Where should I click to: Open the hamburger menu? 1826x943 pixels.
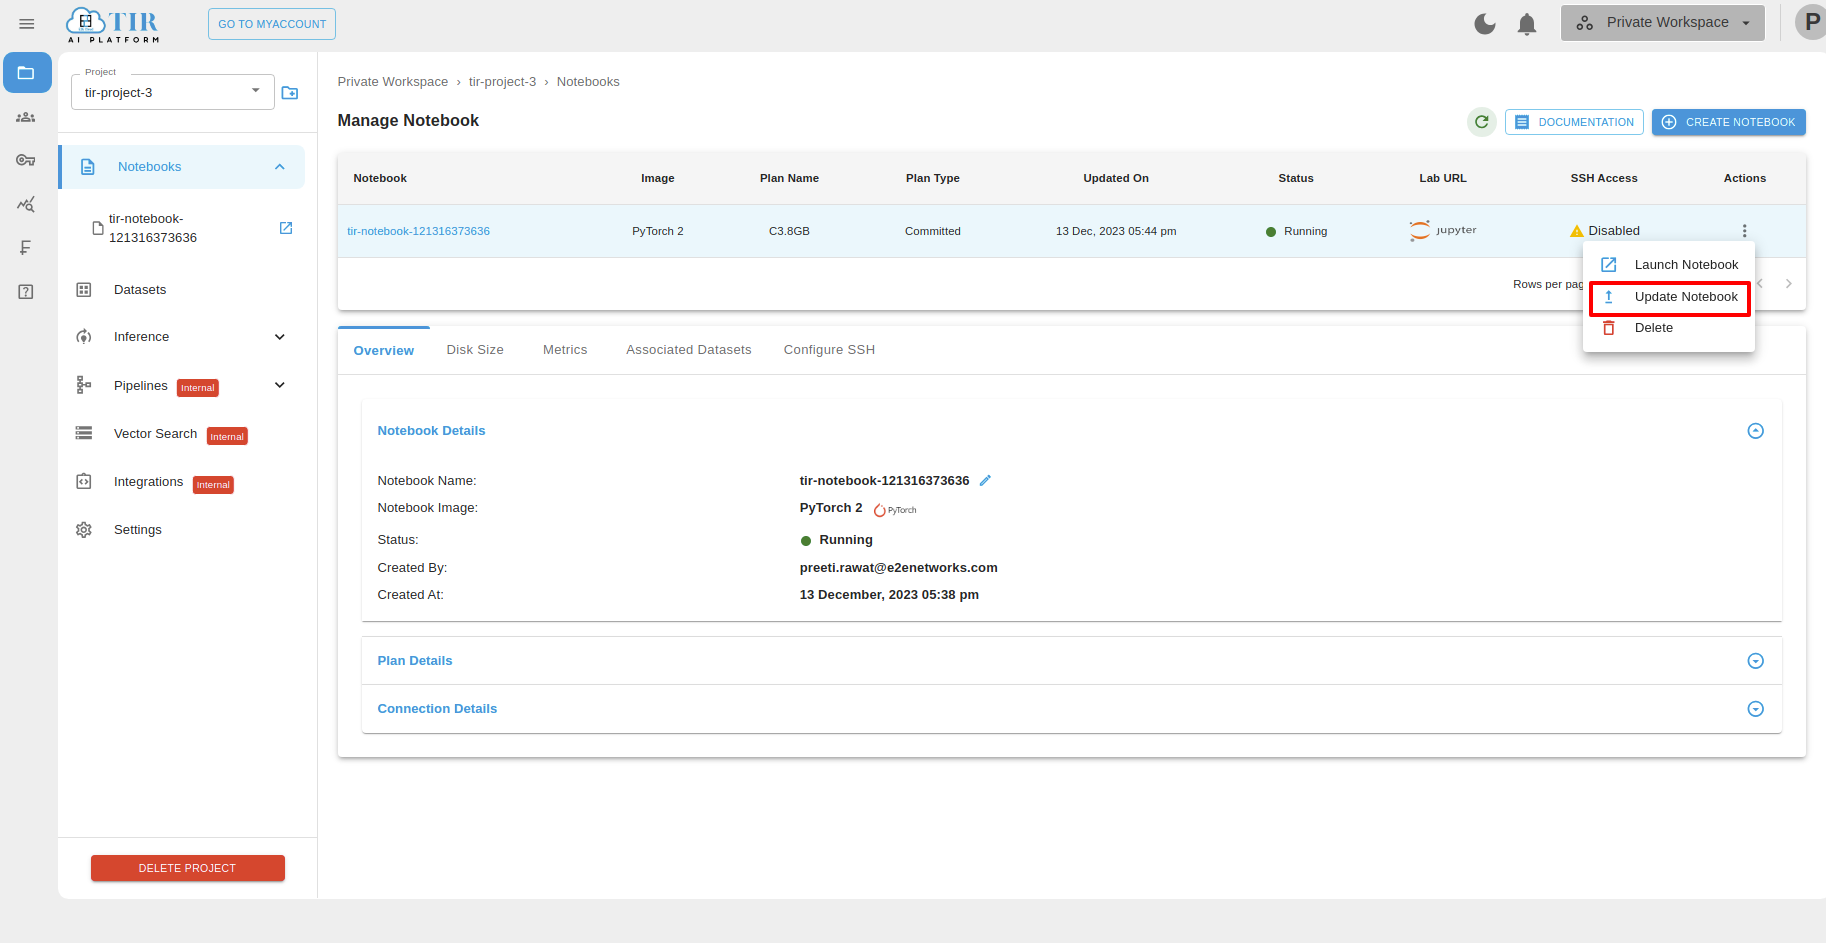pos(27,24)
